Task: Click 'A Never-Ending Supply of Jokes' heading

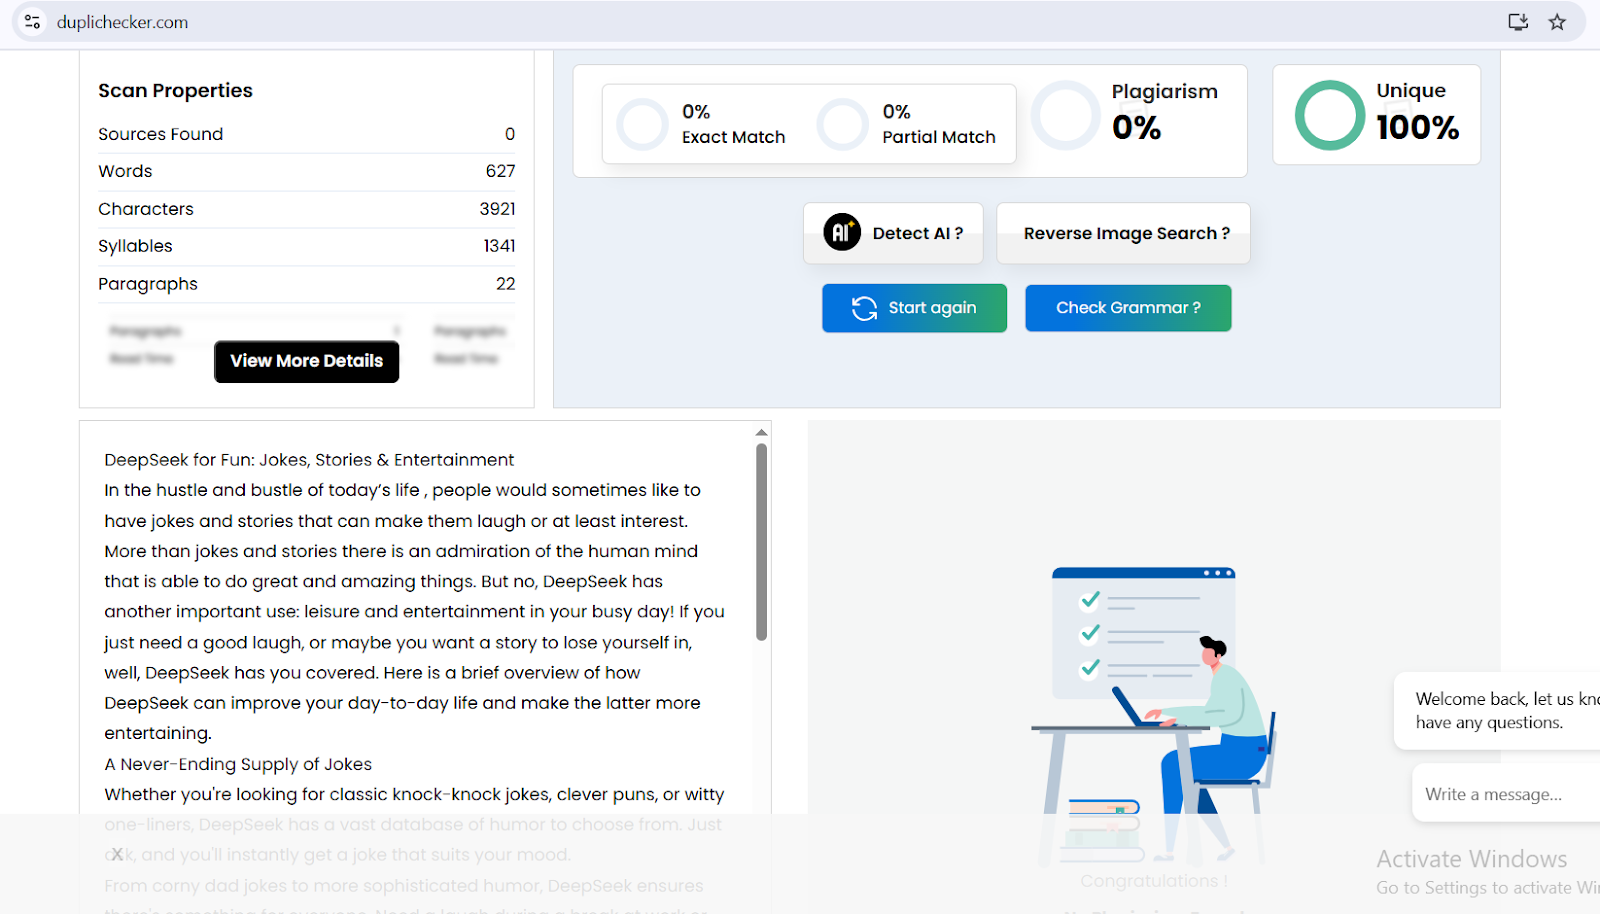Action: 238,764
